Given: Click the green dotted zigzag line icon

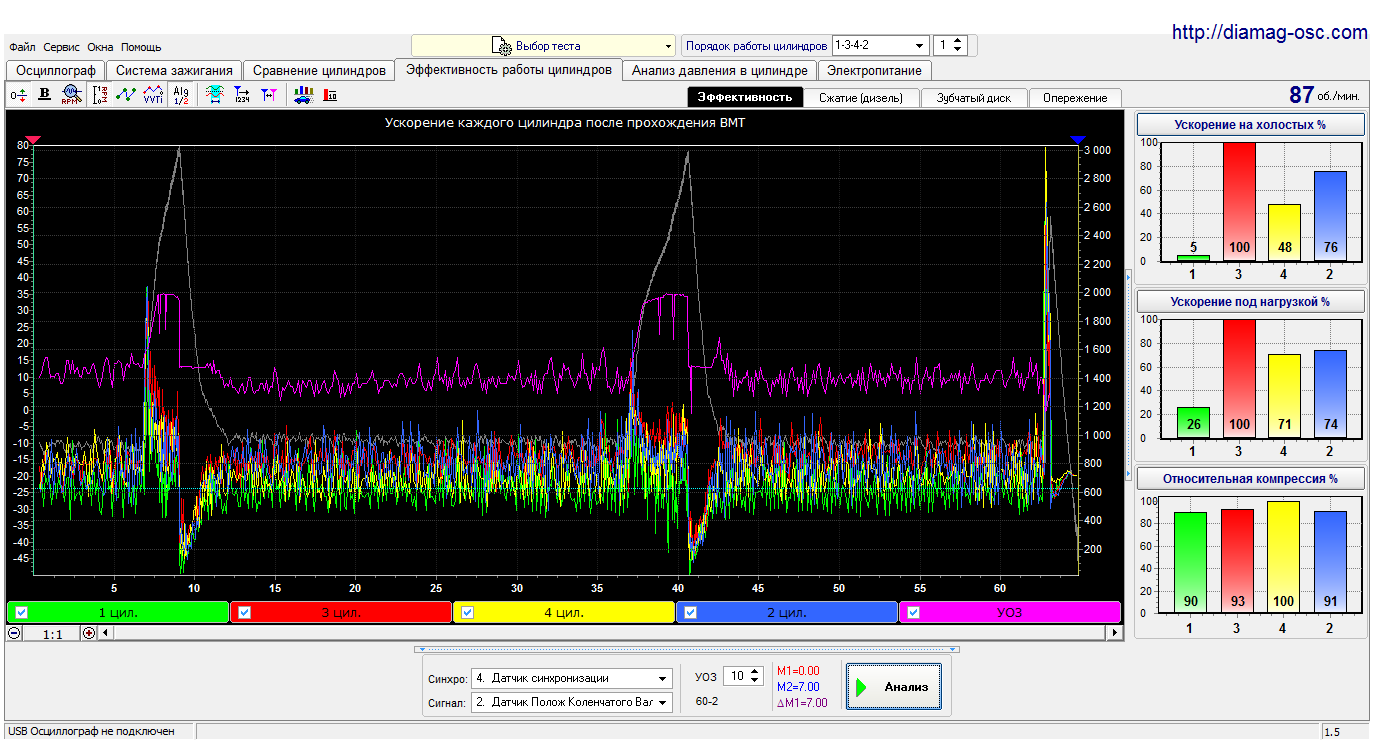Looking at the screenshot, I should [x=126, y=95].
